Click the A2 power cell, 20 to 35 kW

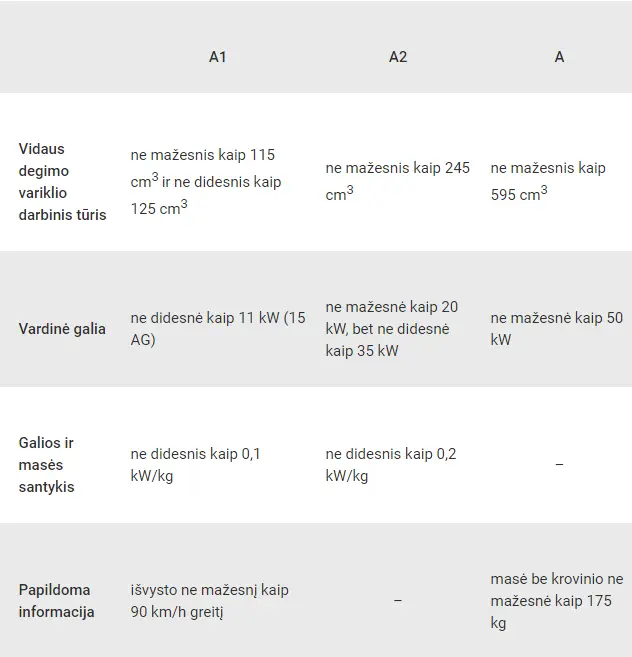(391, 328)
